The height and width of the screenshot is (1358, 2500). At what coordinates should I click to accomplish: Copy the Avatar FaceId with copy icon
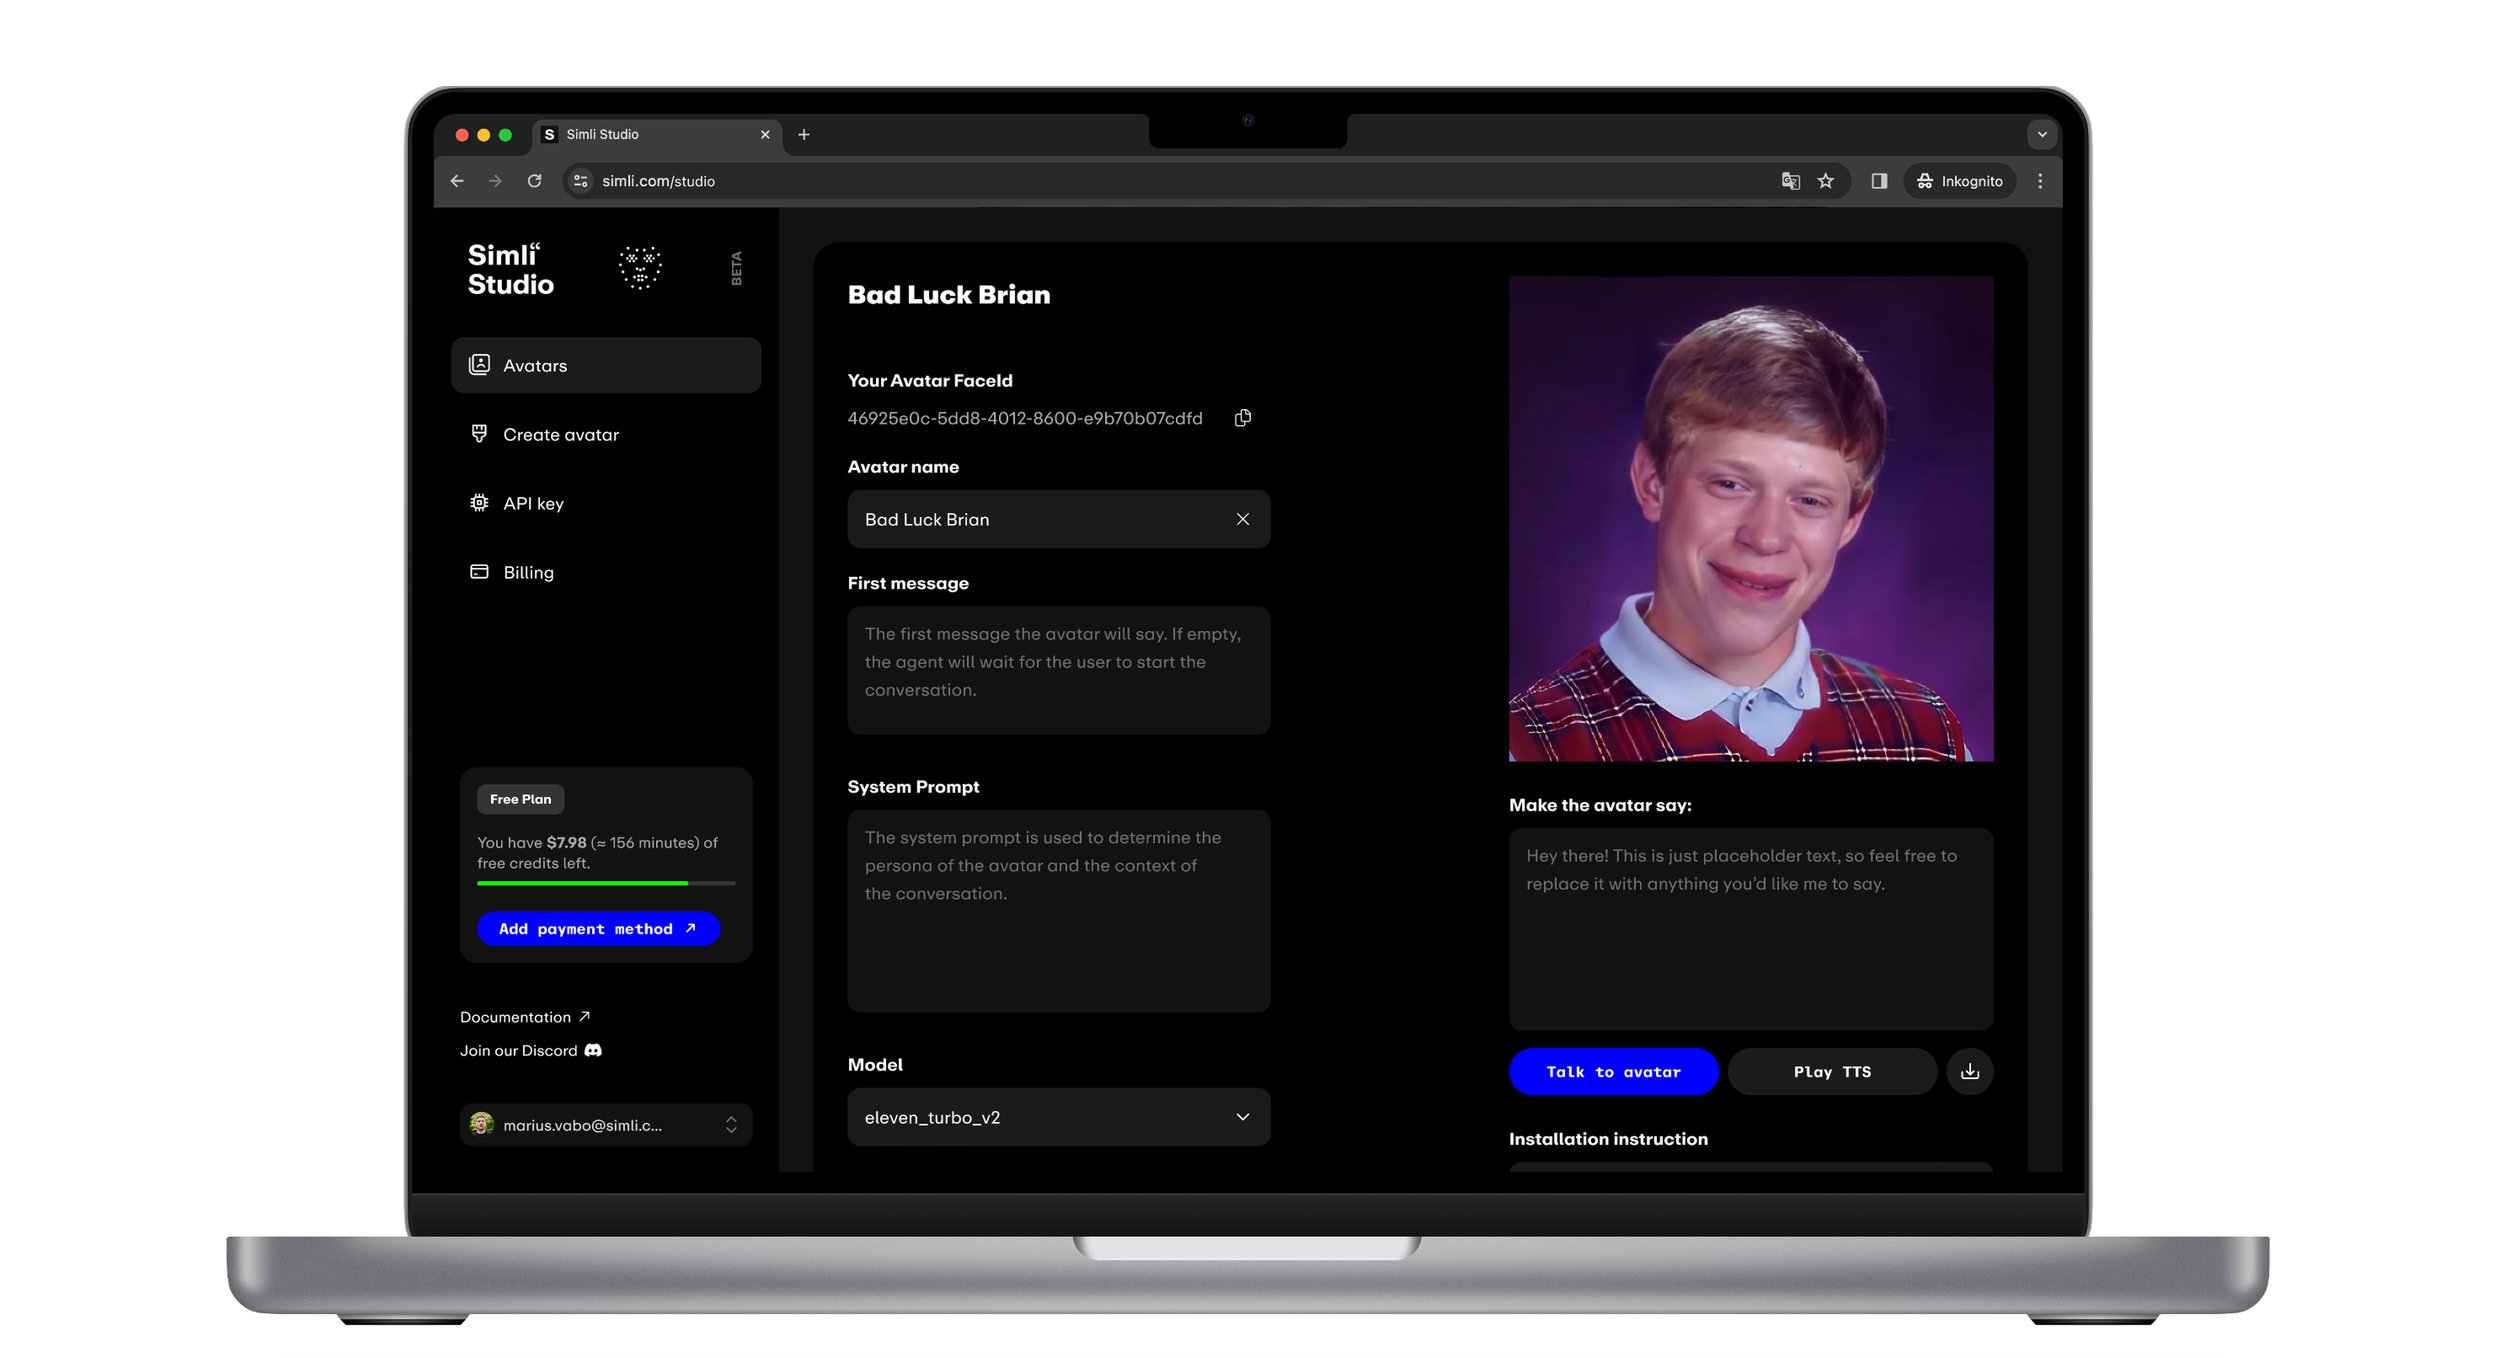1243,418
